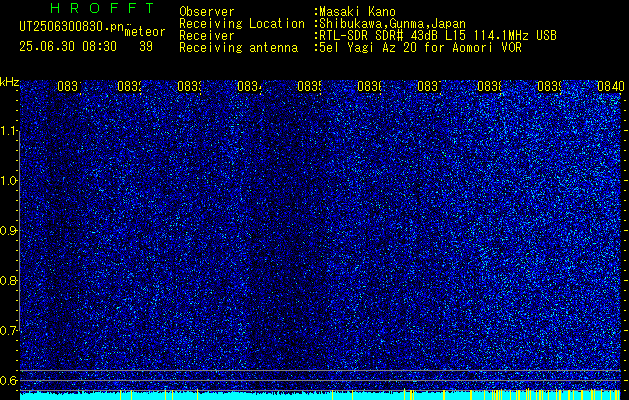Viewport: 629px width, 400px height.
Task: Click the 'Receiver' field label
Action: pyautogui.click(x=207, y=36)
